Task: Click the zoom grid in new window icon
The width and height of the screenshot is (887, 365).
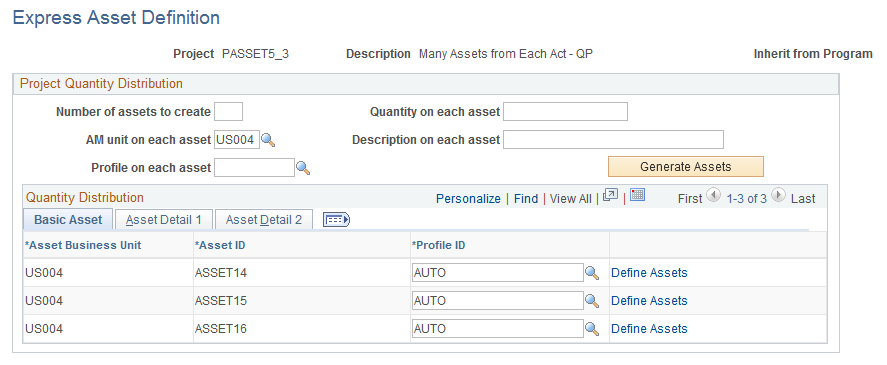Action: click(x=610, y=196)
